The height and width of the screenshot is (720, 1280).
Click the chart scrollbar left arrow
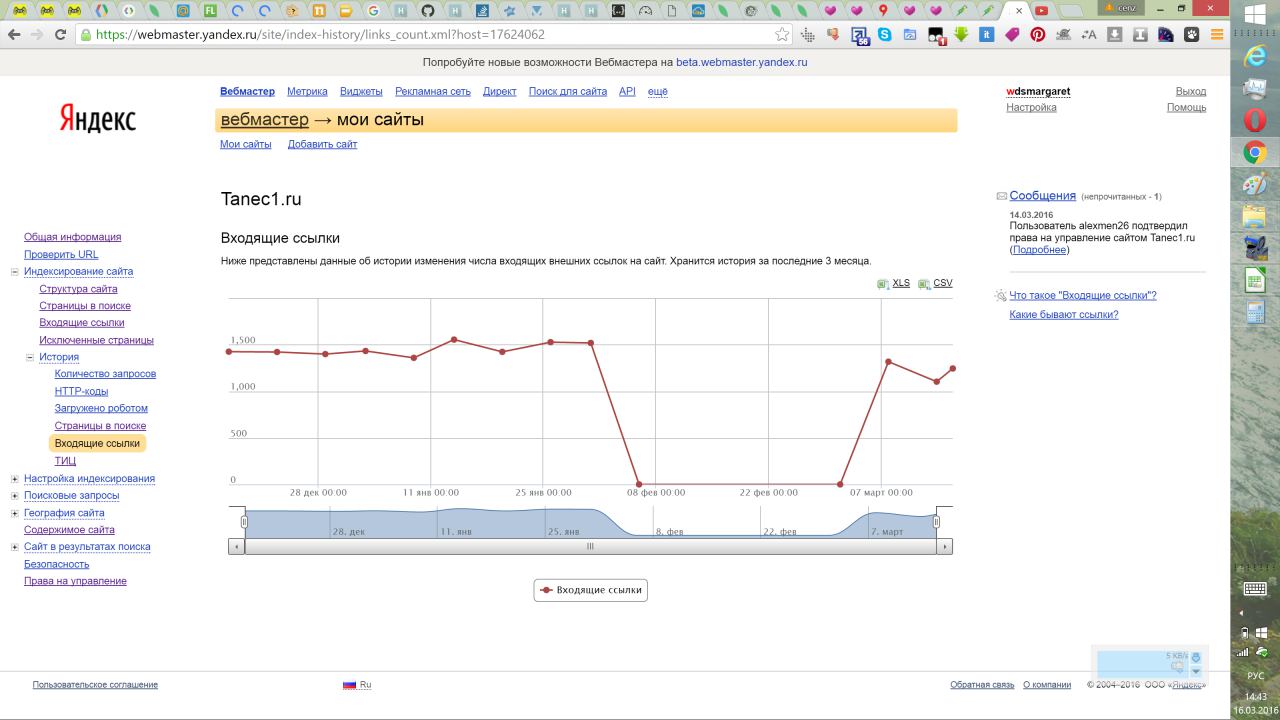(236, 547)
